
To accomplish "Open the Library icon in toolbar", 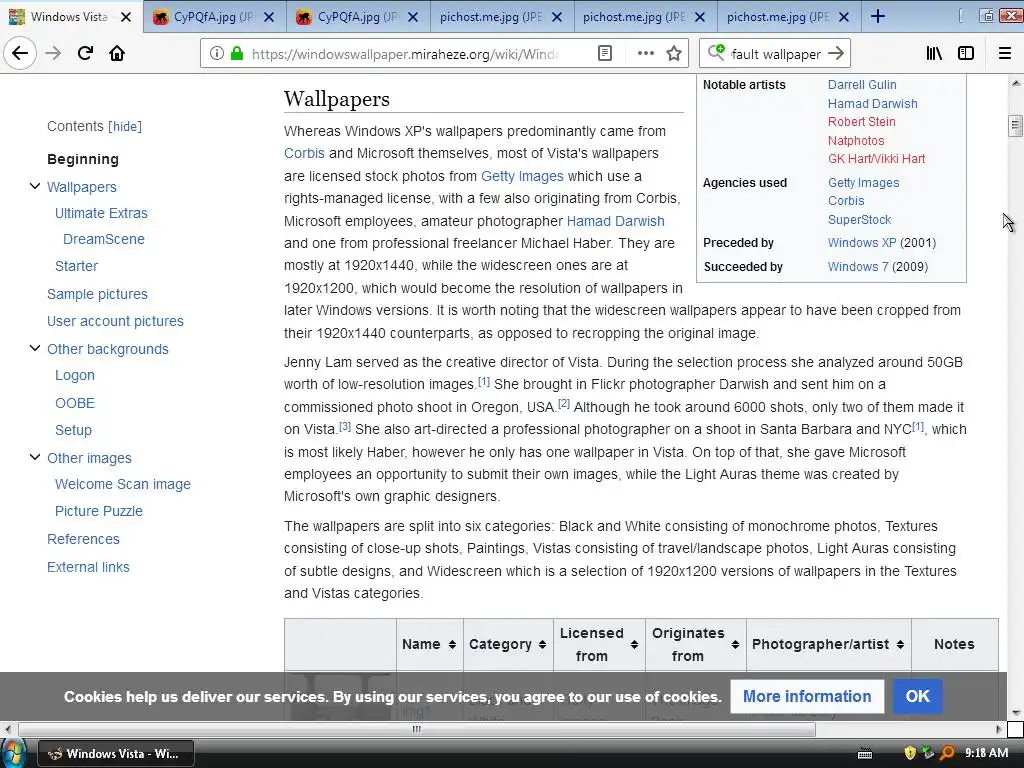I will pos(934,54).
